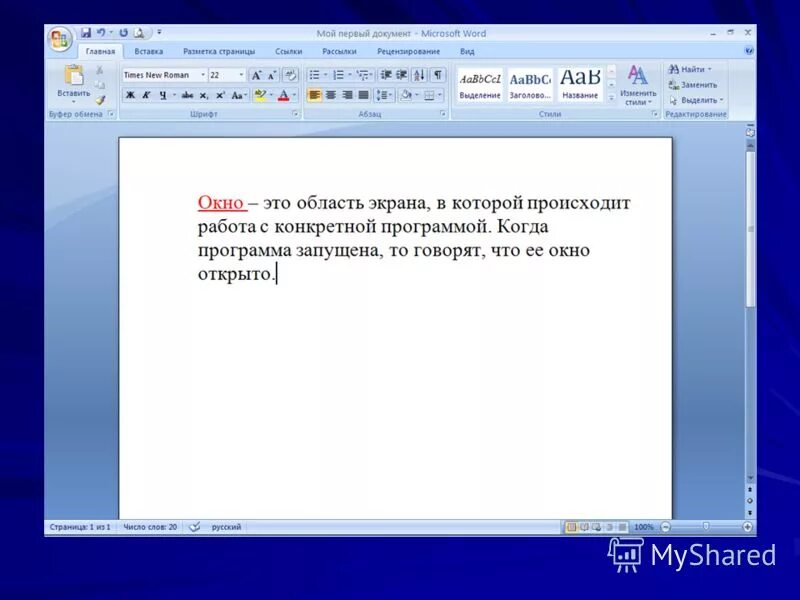Click the Заменить button
The height and width of the screenshot is (600, 800).
pos(693,85)
